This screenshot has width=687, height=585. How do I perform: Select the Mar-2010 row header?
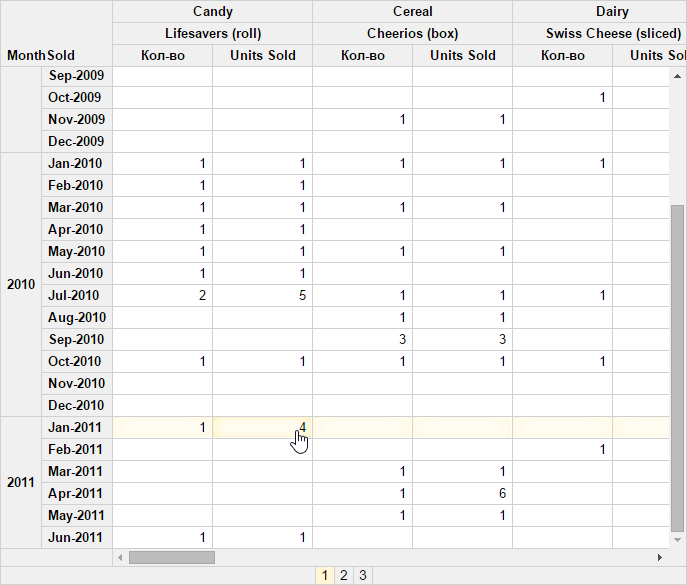[77, 207]
